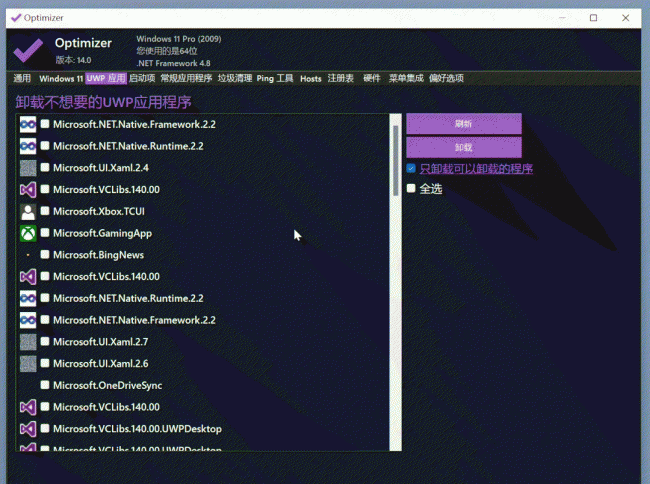The height and width of the screenshot is (484, 650).
Task: Click the Microsoft.Xbox.TCUI entry name
Action: [99, 211]
